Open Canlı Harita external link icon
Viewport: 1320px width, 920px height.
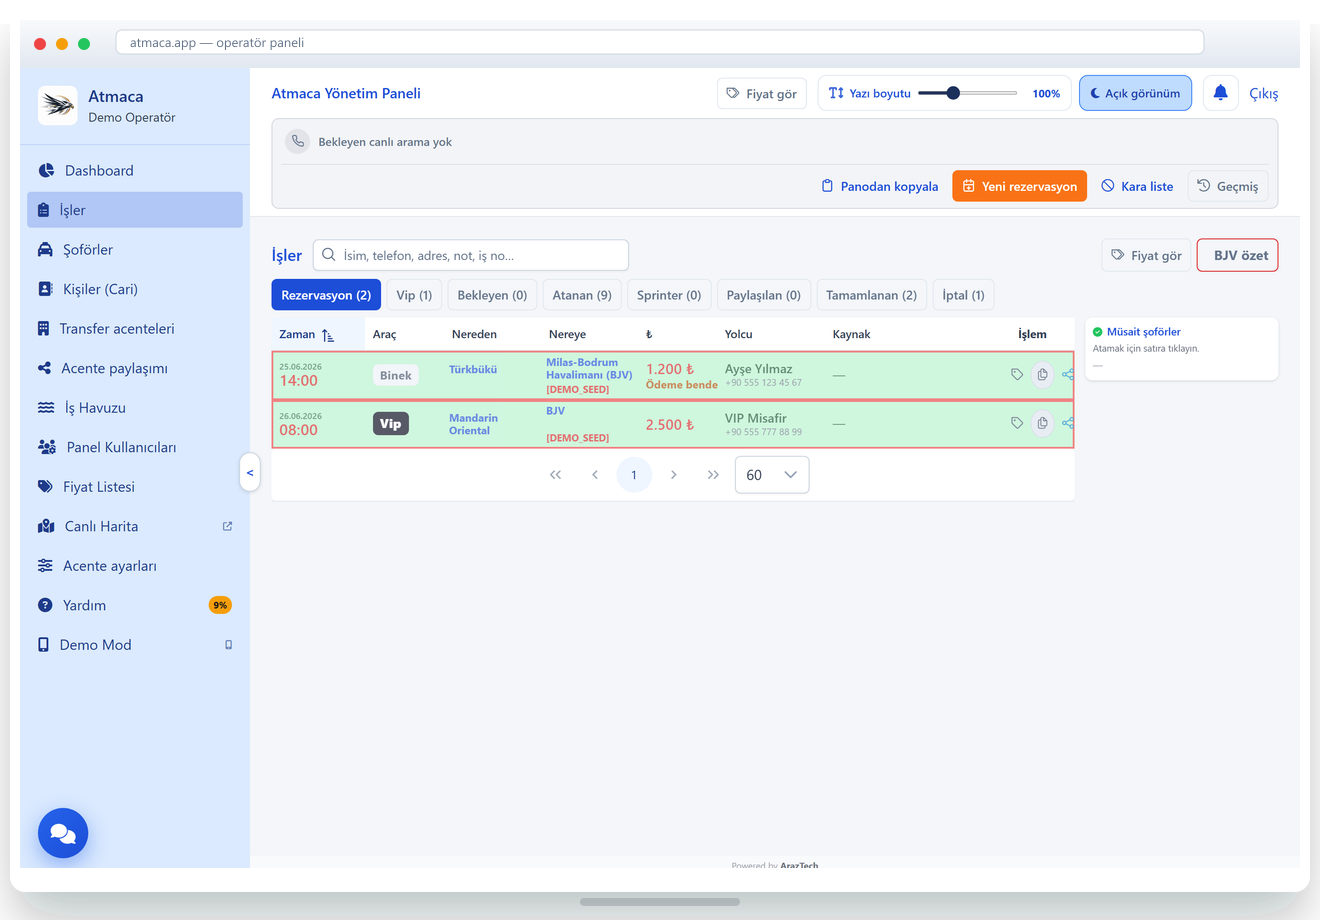click(227, 526)
